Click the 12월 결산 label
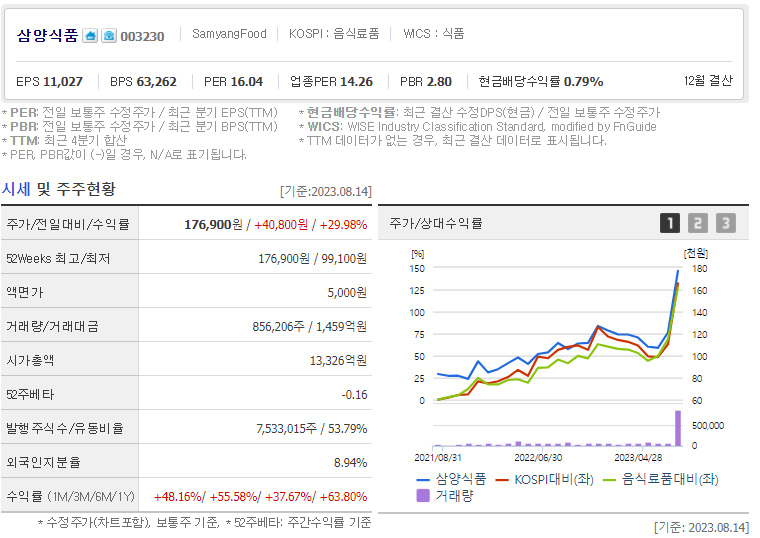Screen dimensions: 760x538 coord(708,80)
